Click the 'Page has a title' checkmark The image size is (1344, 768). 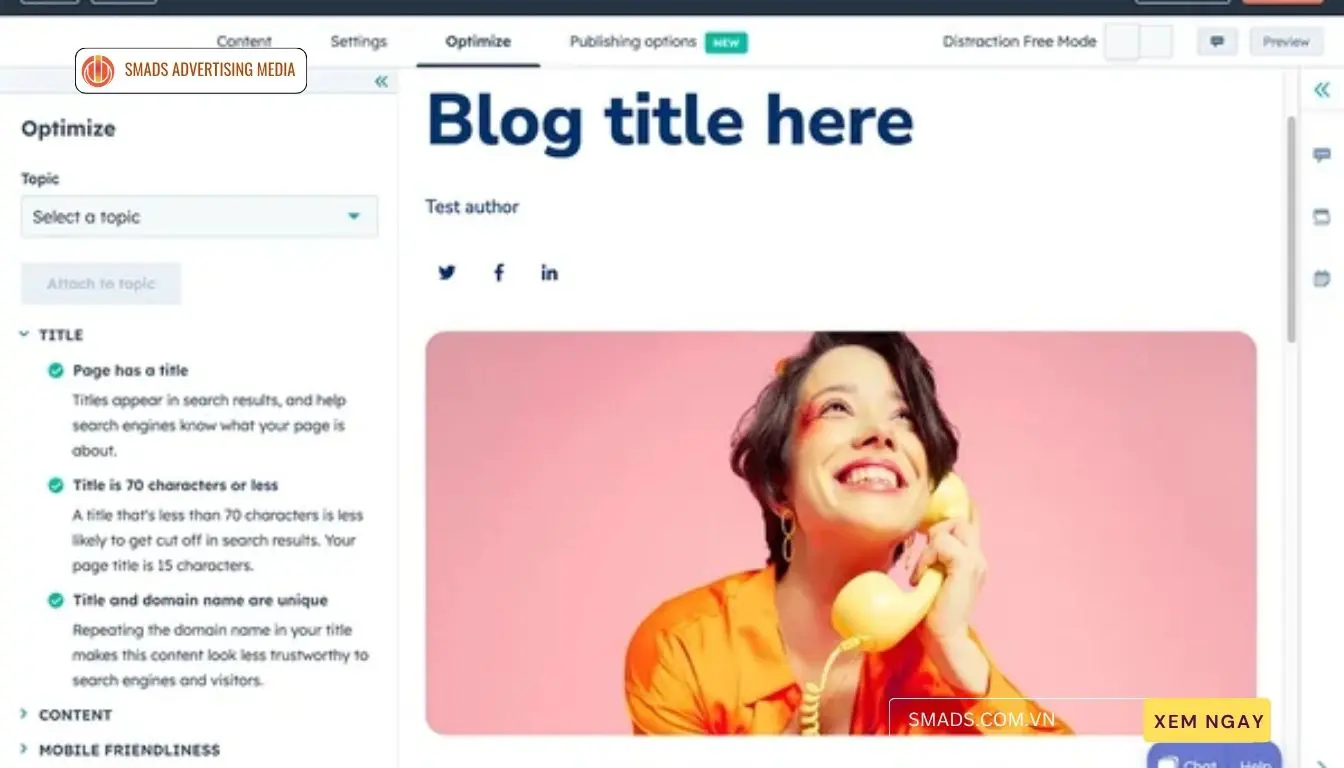click(56, 370)
